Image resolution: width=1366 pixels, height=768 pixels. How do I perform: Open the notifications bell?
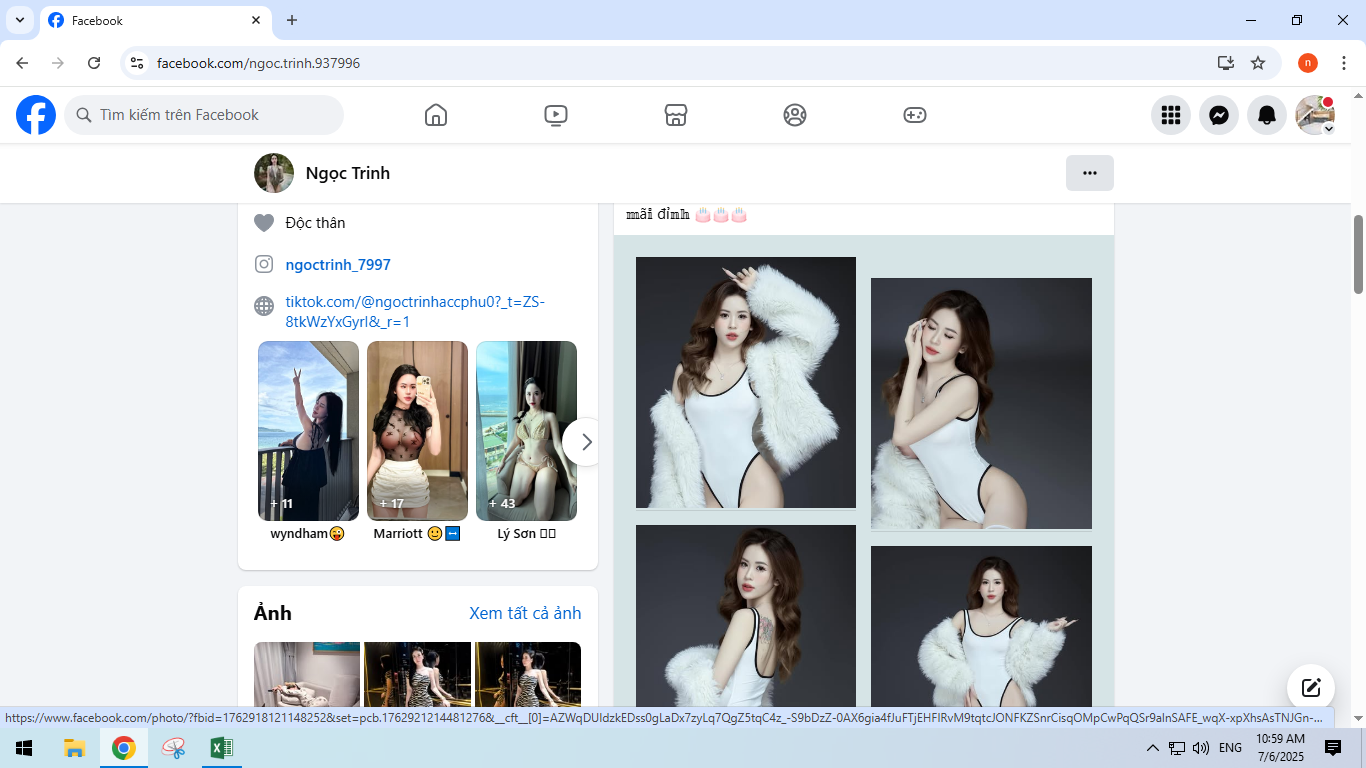click(1267, 115)
